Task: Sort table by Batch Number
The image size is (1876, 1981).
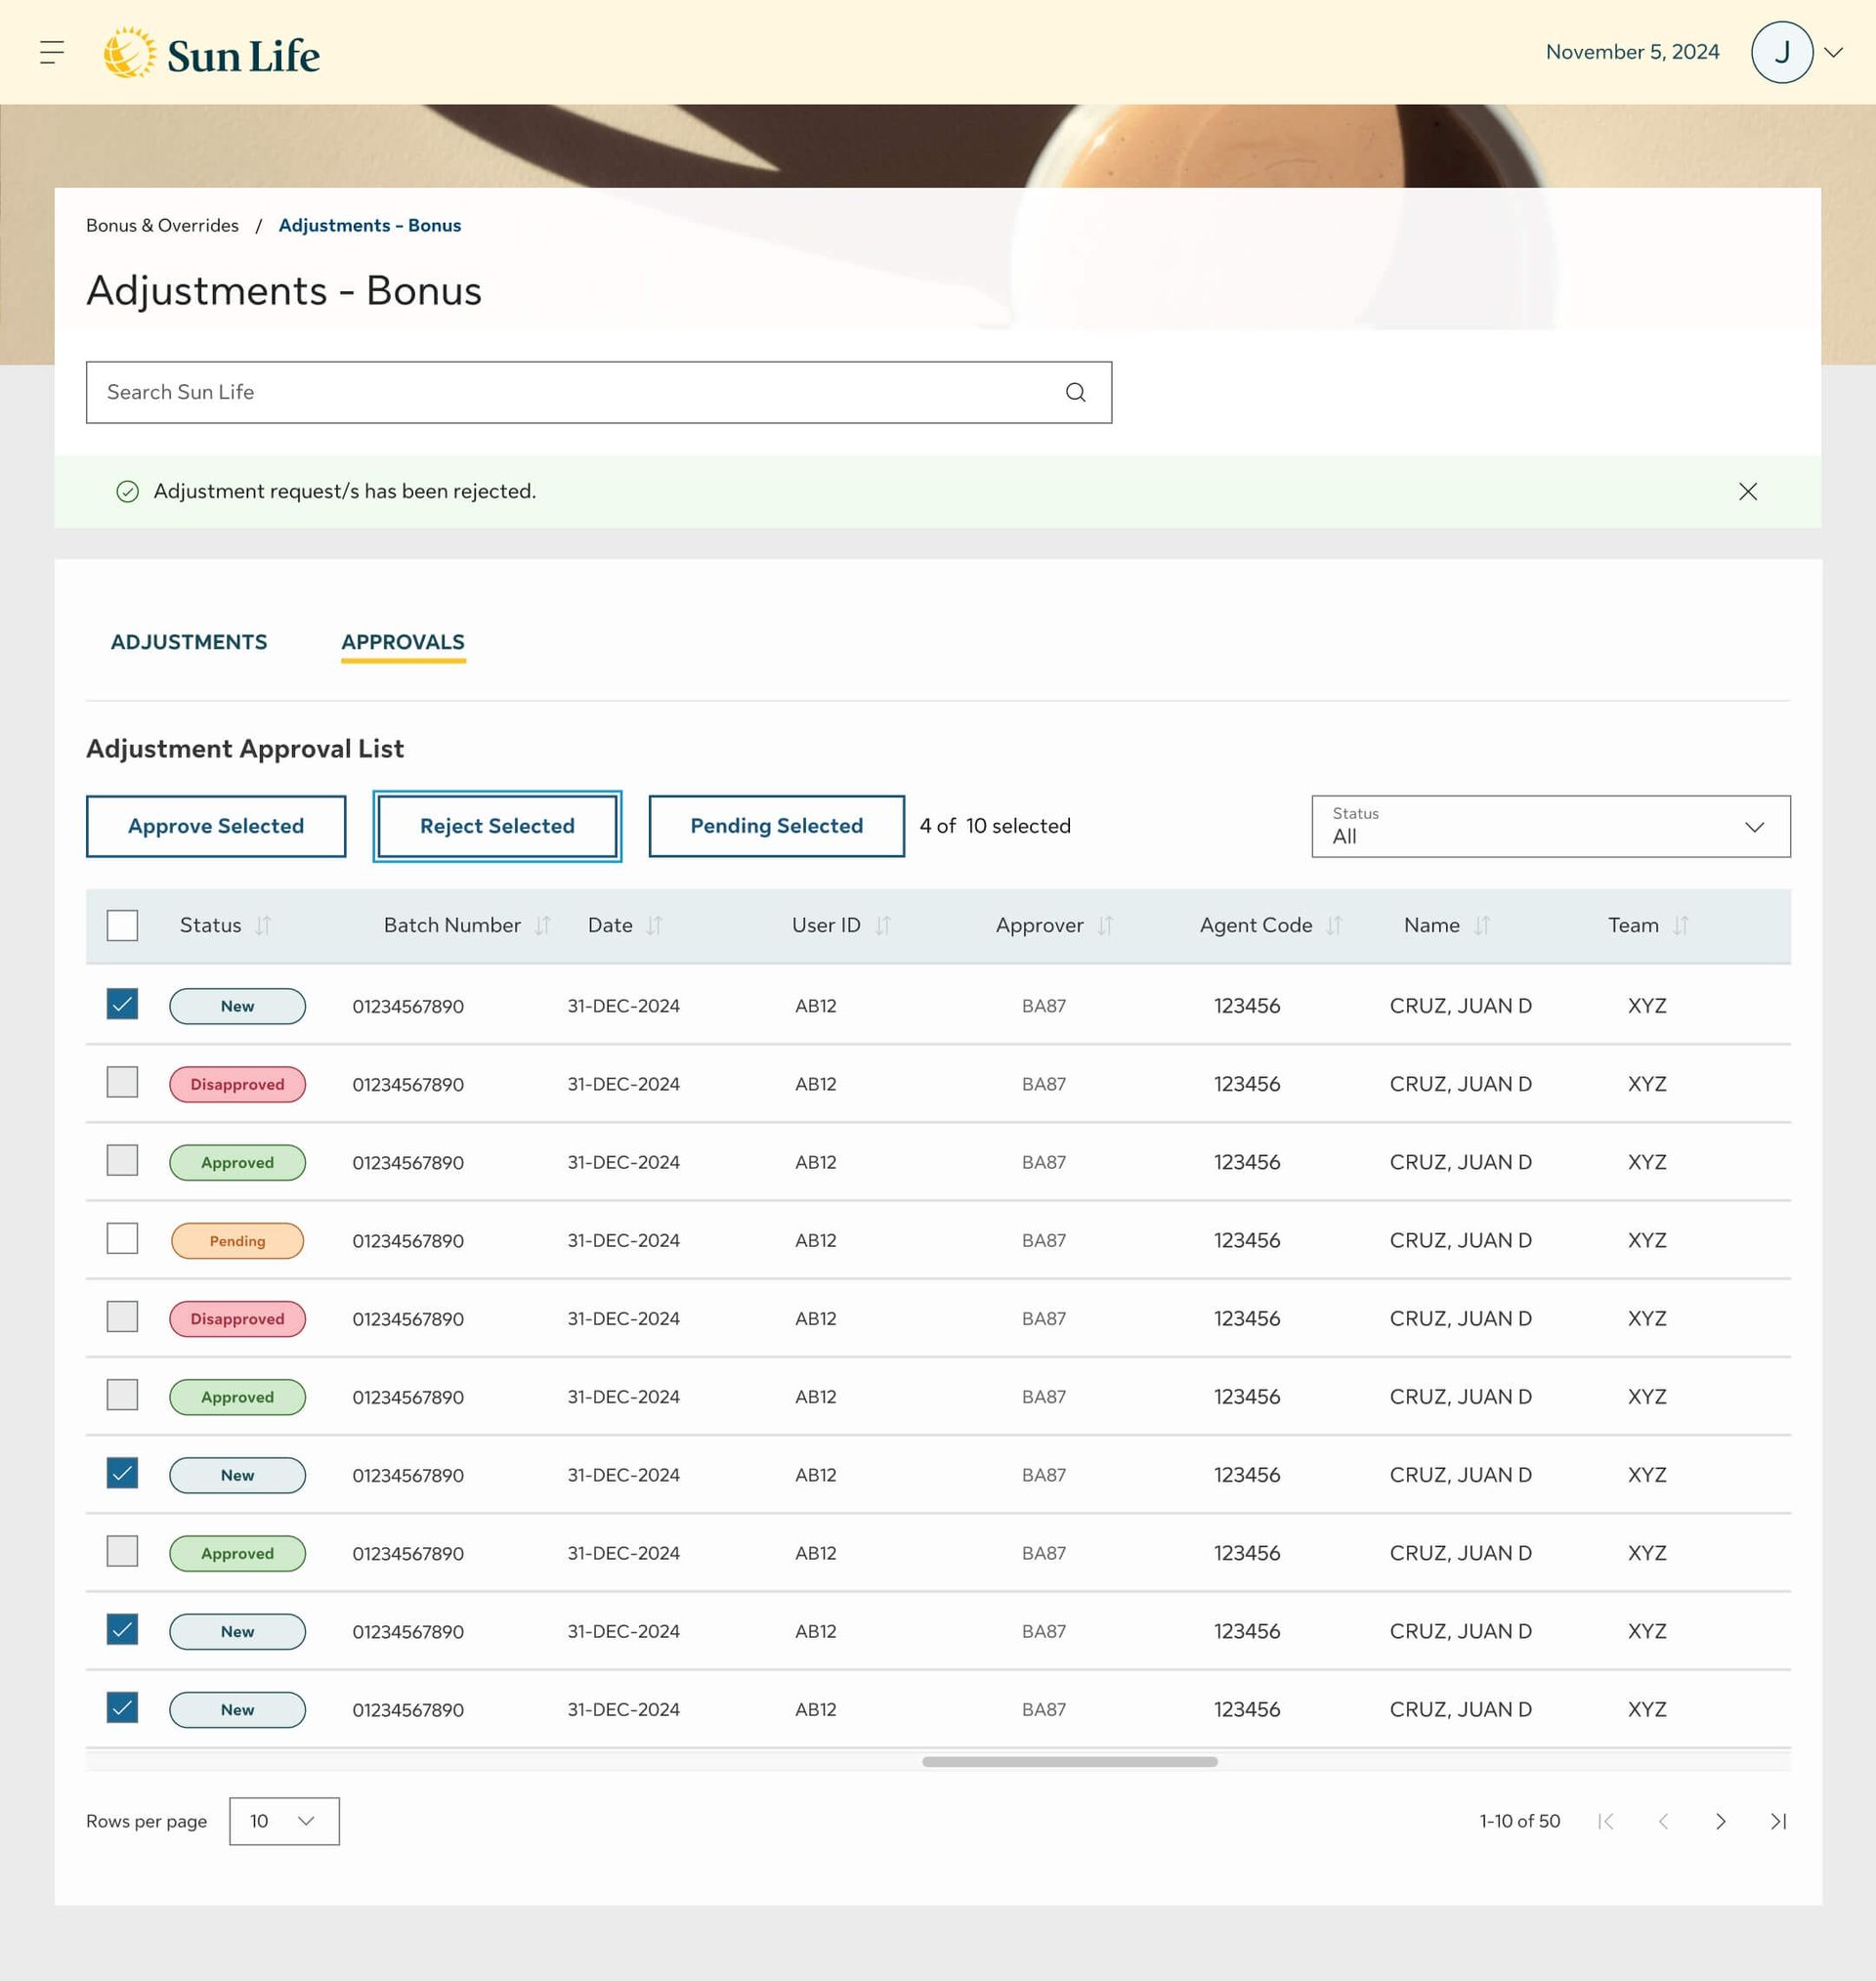Action: coord(542,925)
